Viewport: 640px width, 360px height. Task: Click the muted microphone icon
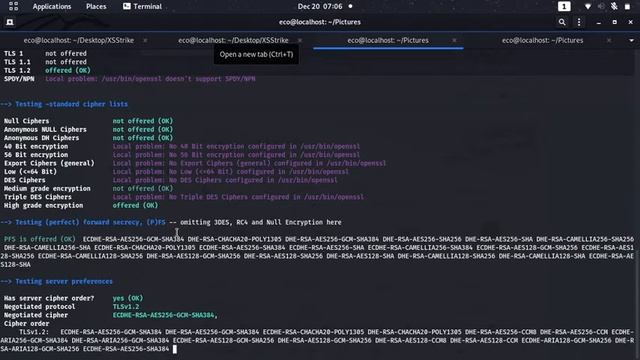click(614, 7)
